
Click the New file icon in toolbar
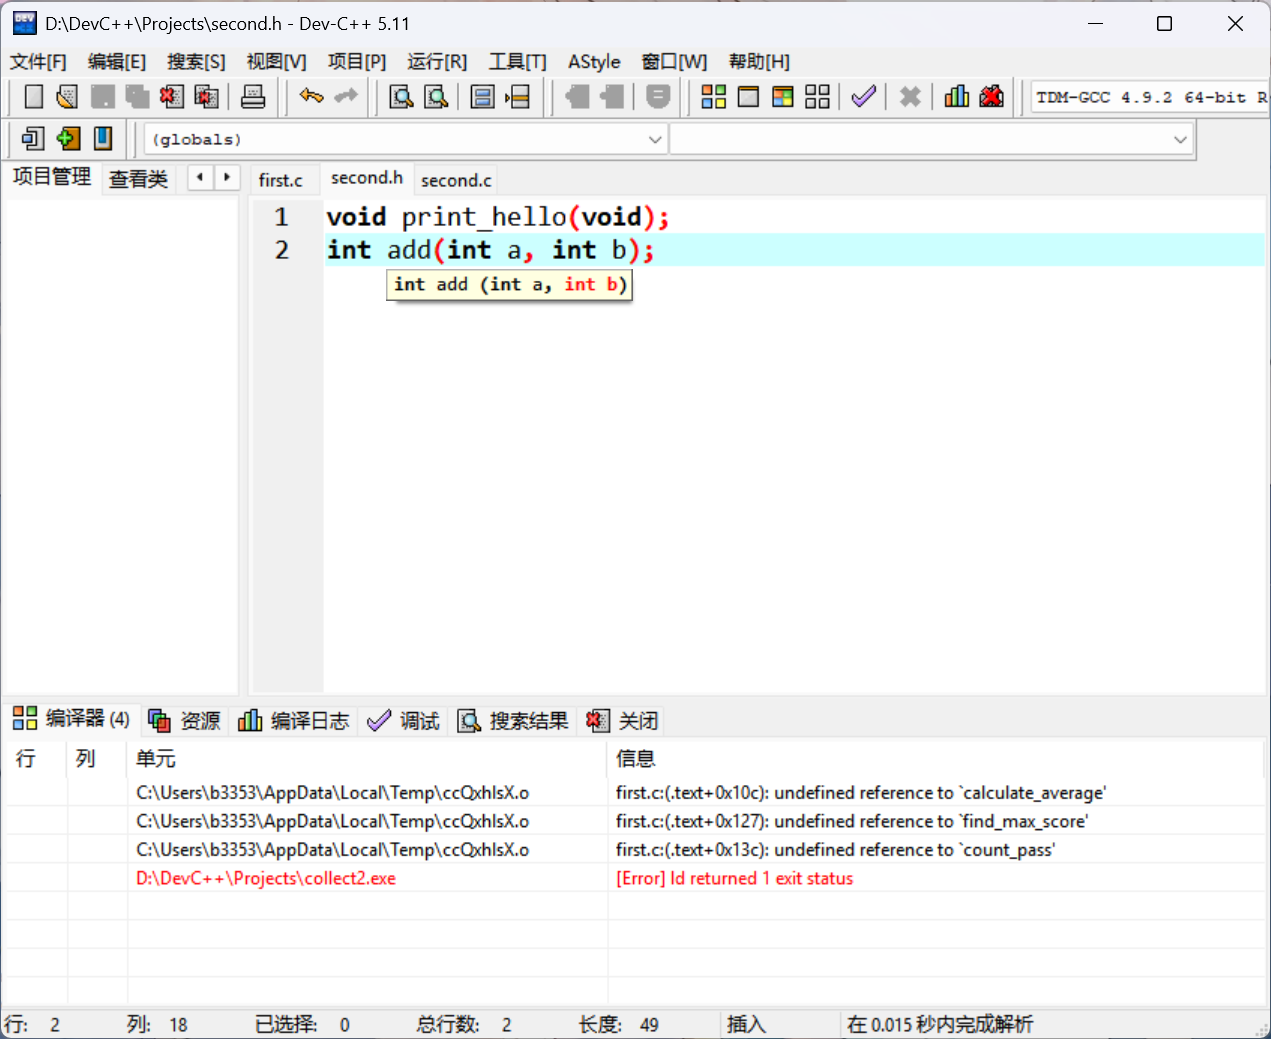point(34,97)
